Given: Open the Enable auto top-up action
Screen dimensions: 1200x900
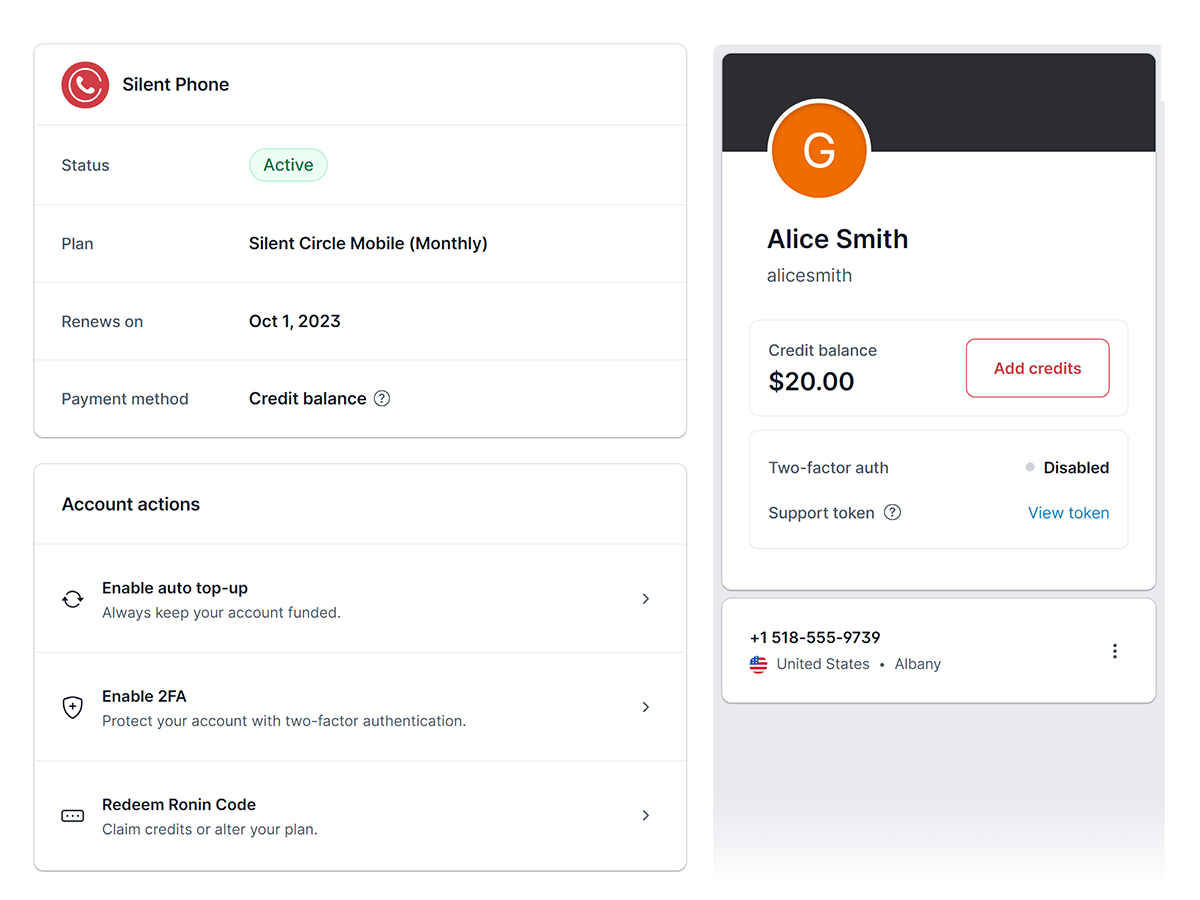Looking at the screenshot, I should [x=360, y=599].
